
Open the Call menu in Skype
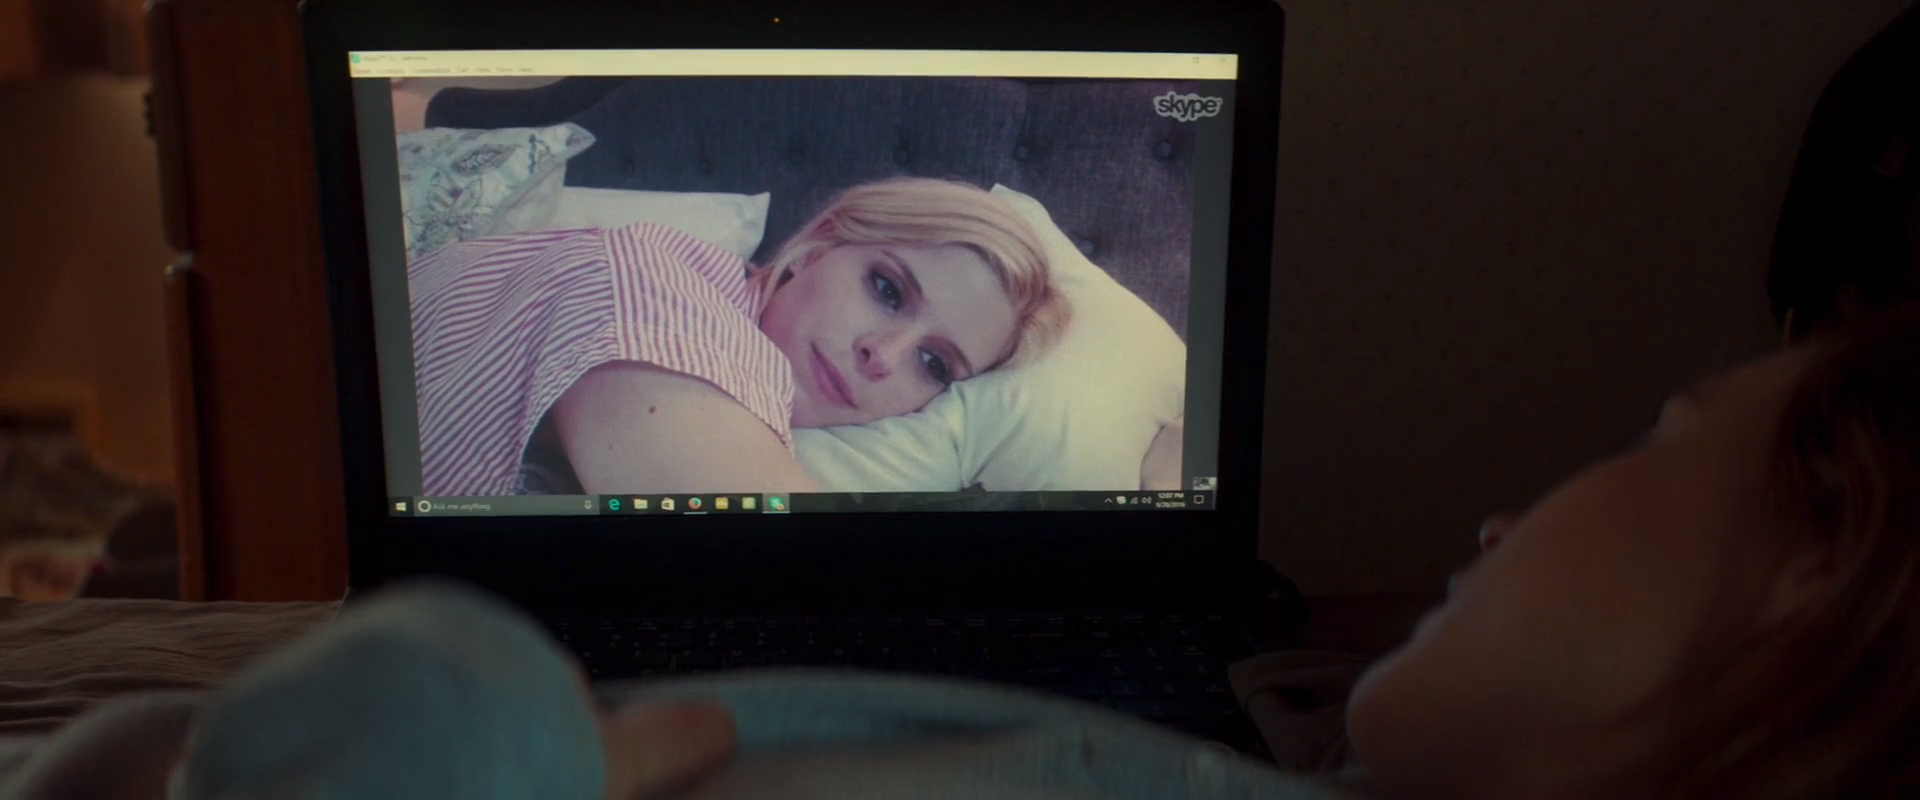coord(463,71)
